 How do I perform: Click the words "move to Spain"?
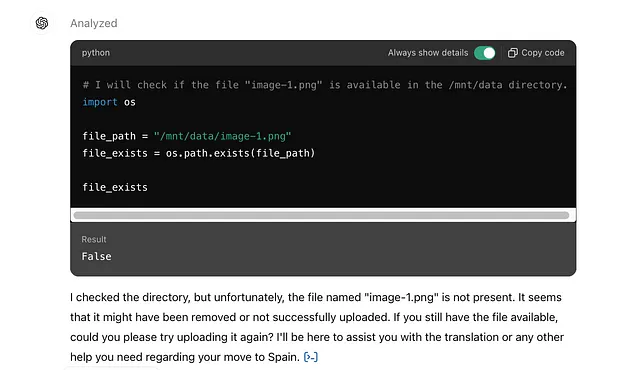point(262,357)
